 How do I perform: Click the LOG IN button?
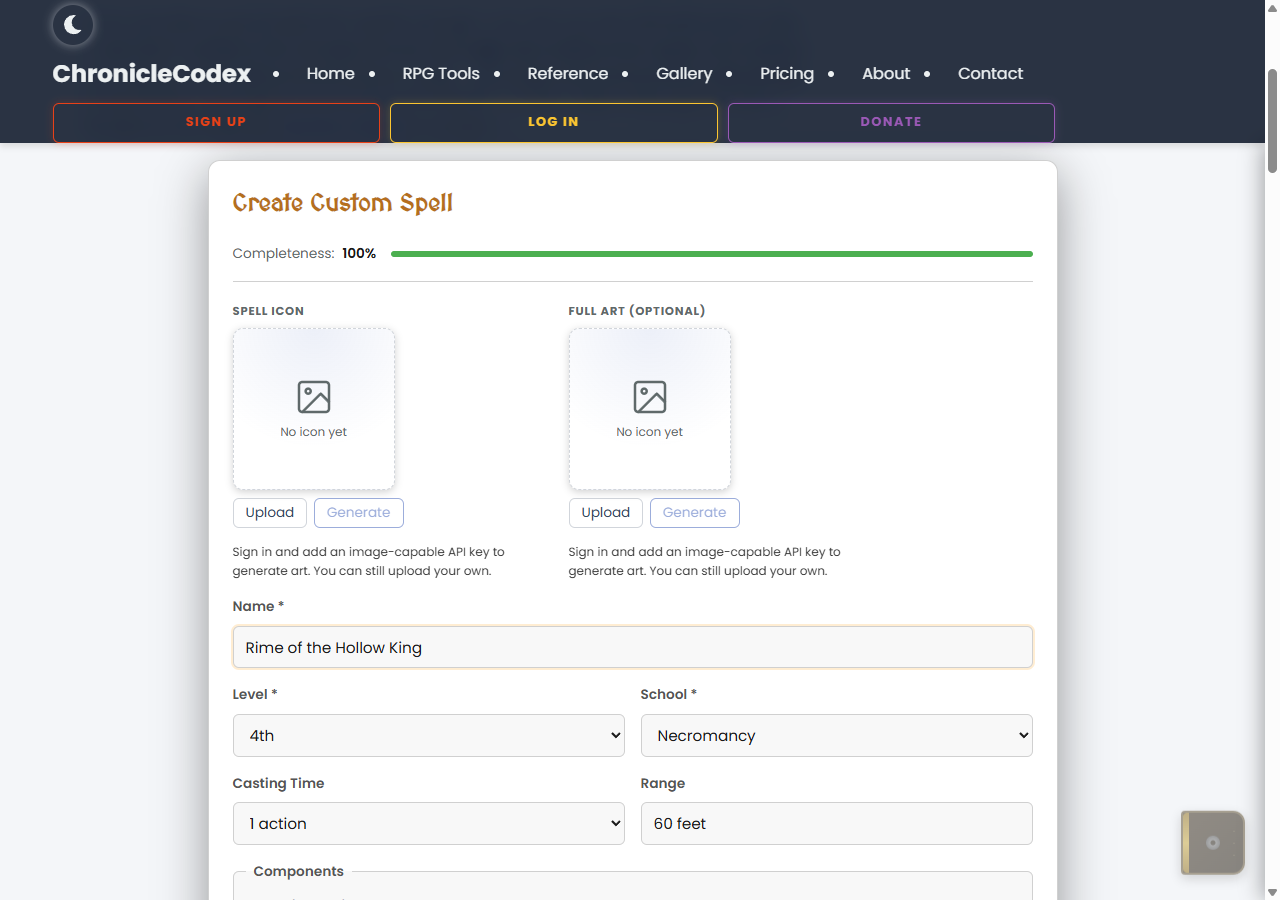click(x=554, y=122)
